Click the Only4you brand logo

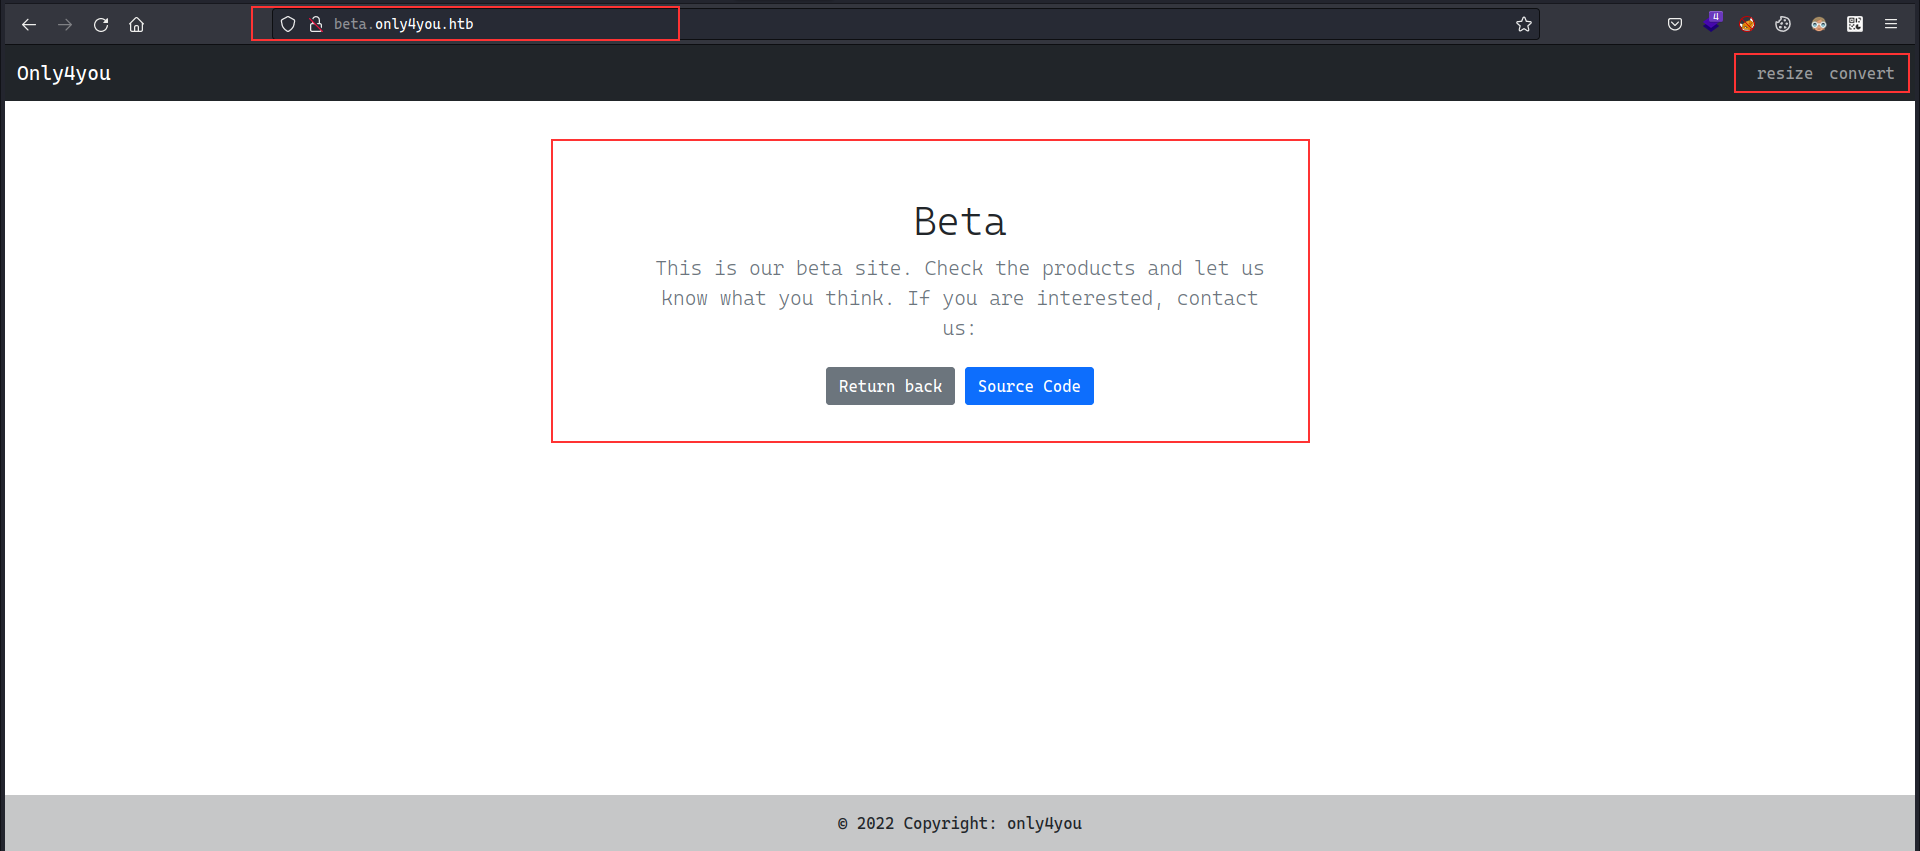64,73
